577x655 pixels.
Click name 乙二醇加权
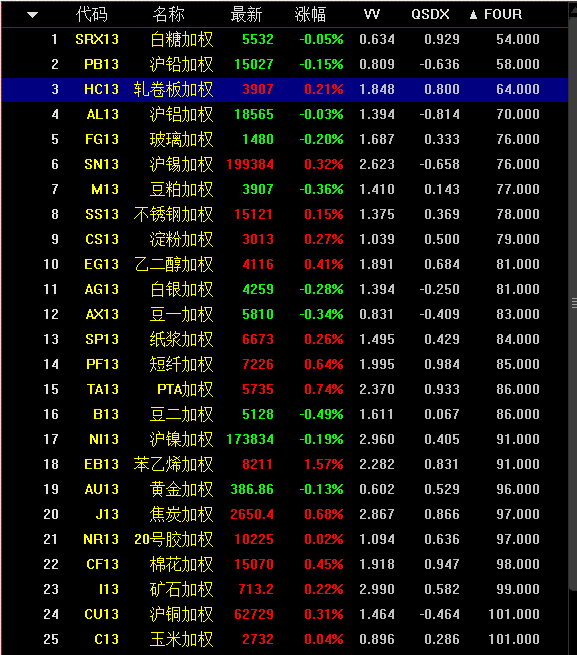point(173,264)
